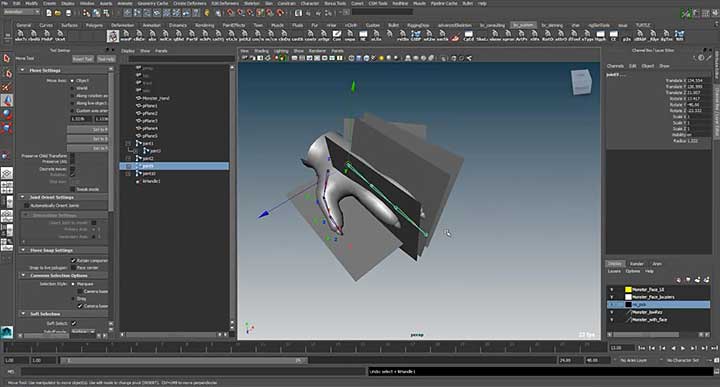The width and height of the screenshot is (720, 387).
Task: Enable the snap to grids magnet
Action: pyautogui.click(x=231, y=13)
